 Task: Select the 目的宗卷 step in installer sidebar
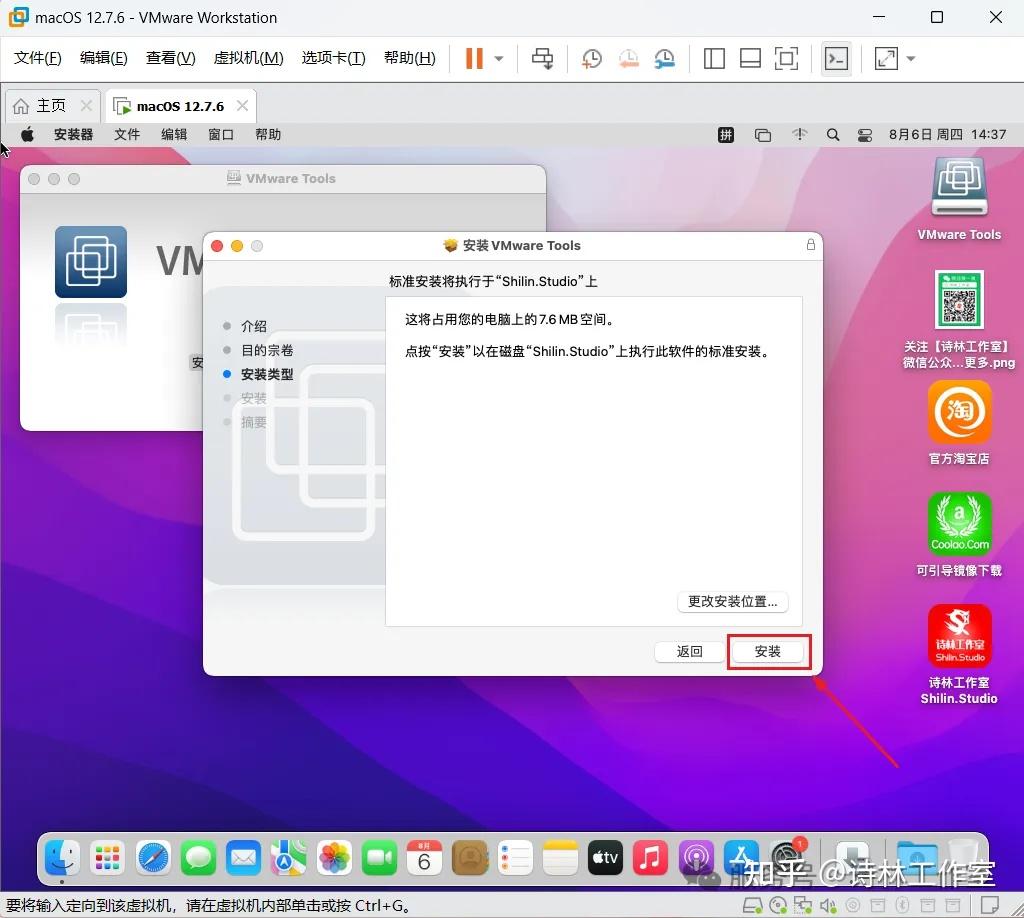(x=267, y=350)
